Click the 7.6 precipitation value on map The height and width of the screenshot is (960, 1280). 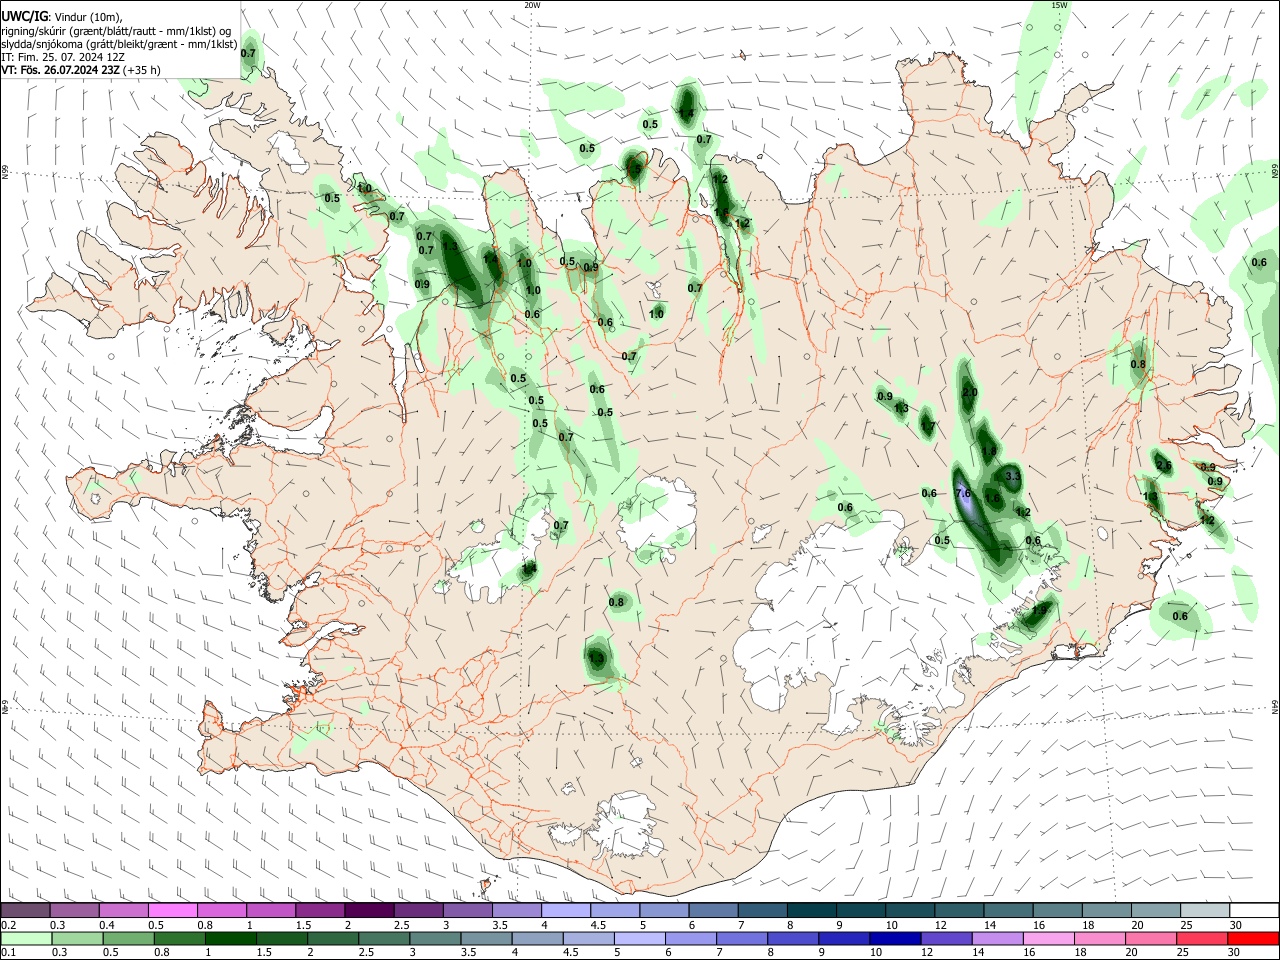tap(964, 493)
